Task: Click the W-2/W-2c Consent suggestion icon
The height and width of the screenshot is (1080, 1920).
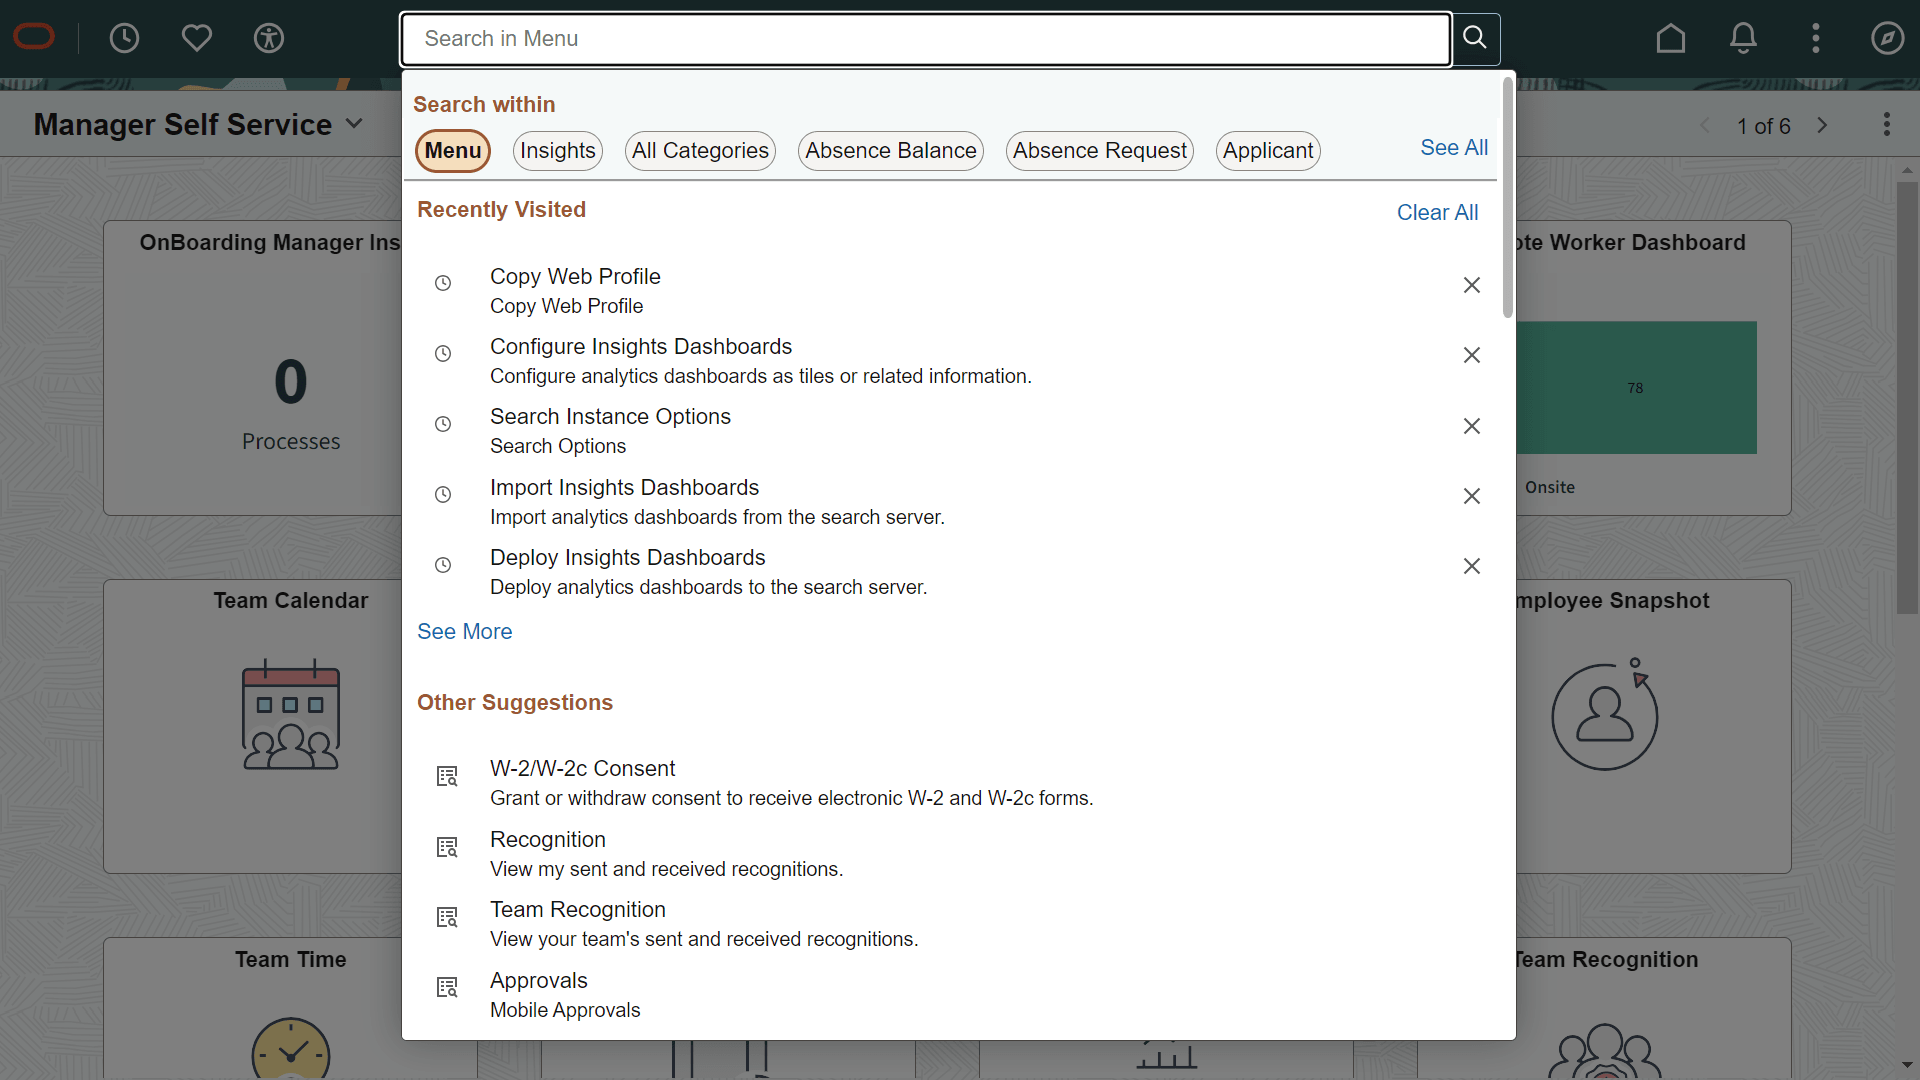Action: click(x=447, y=776)
